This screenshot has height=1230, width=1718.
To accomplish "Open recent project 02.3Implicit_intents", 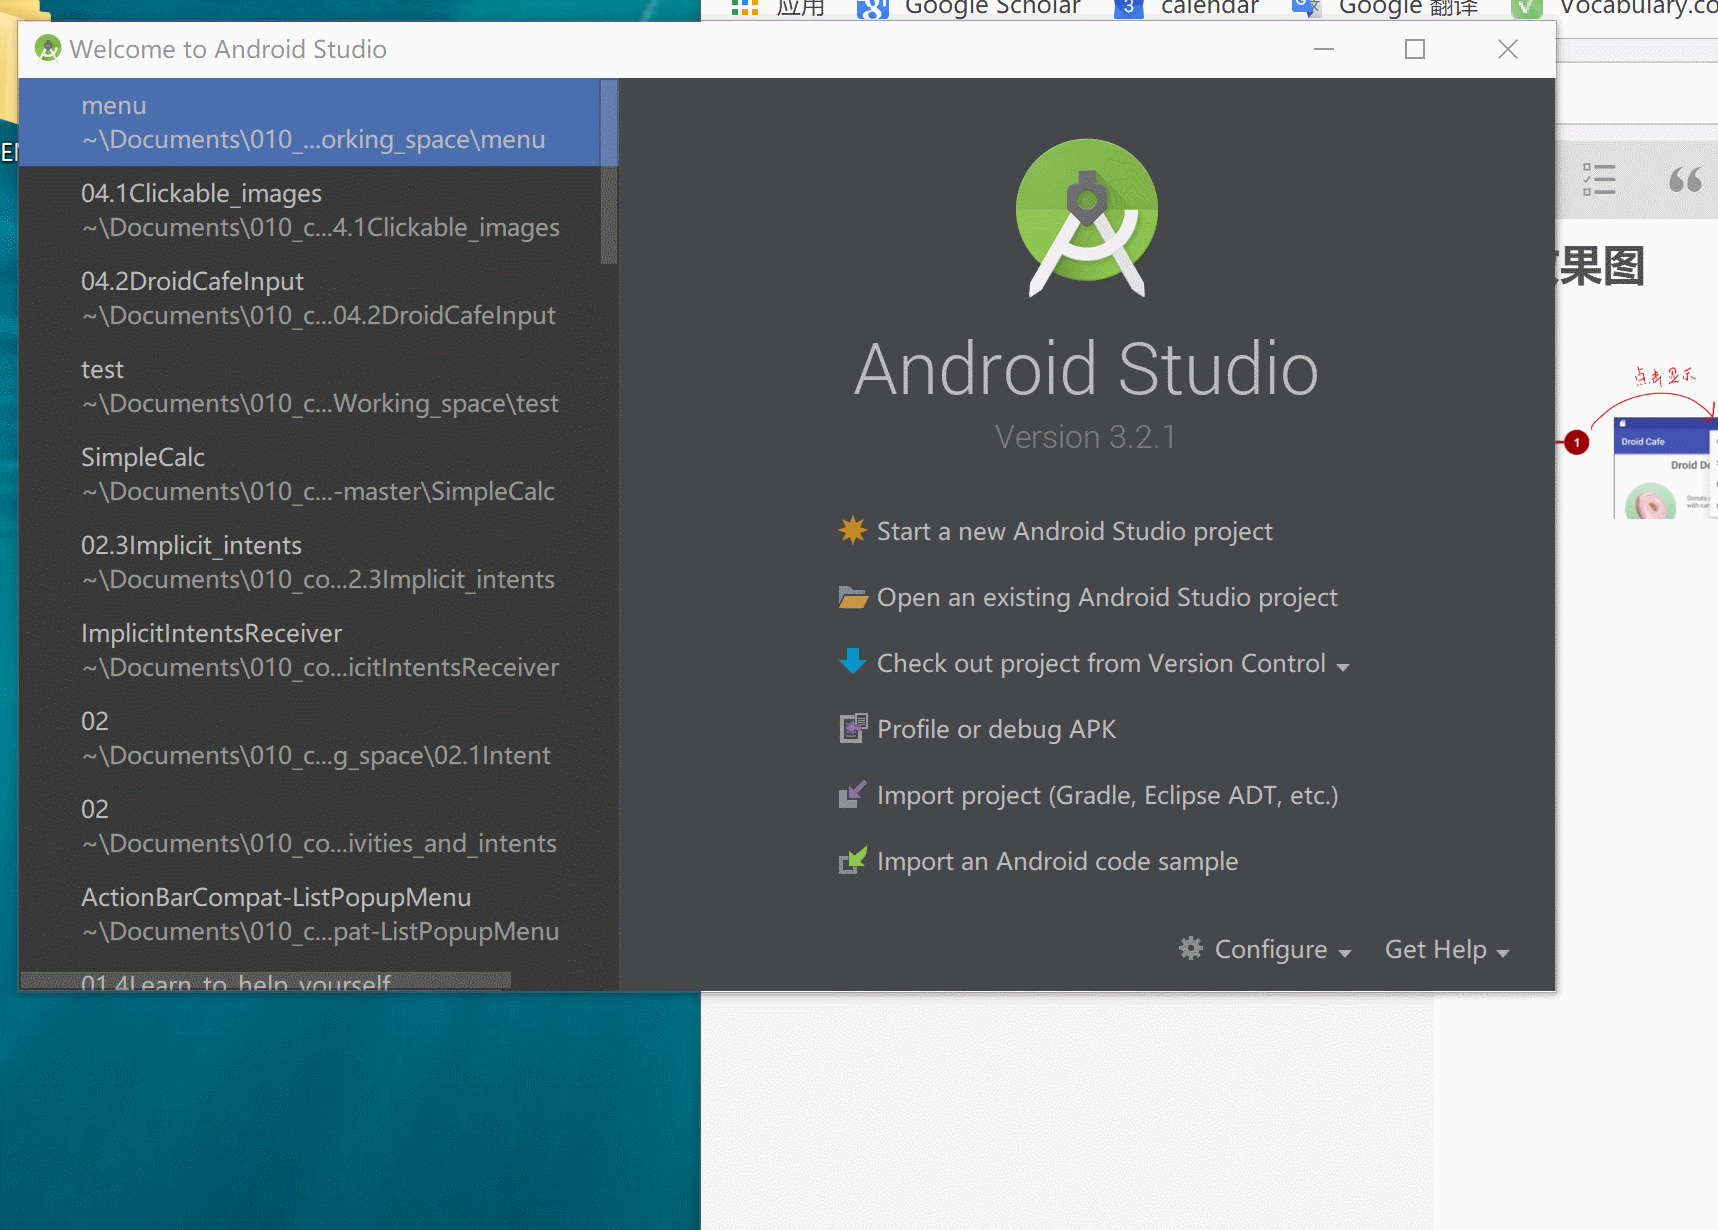I will [x=310, y=562].
